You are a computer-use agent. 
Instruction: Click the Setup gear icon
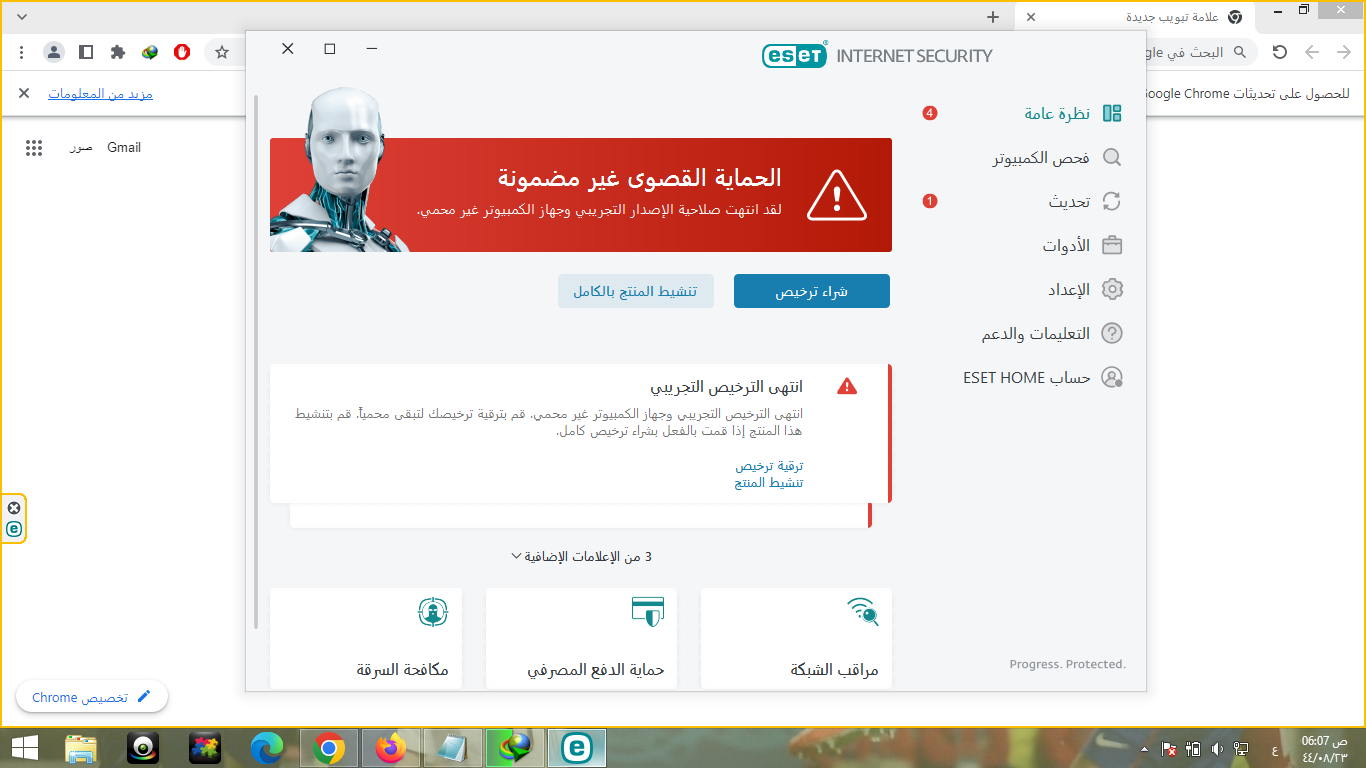click(x=1111, y=289)
